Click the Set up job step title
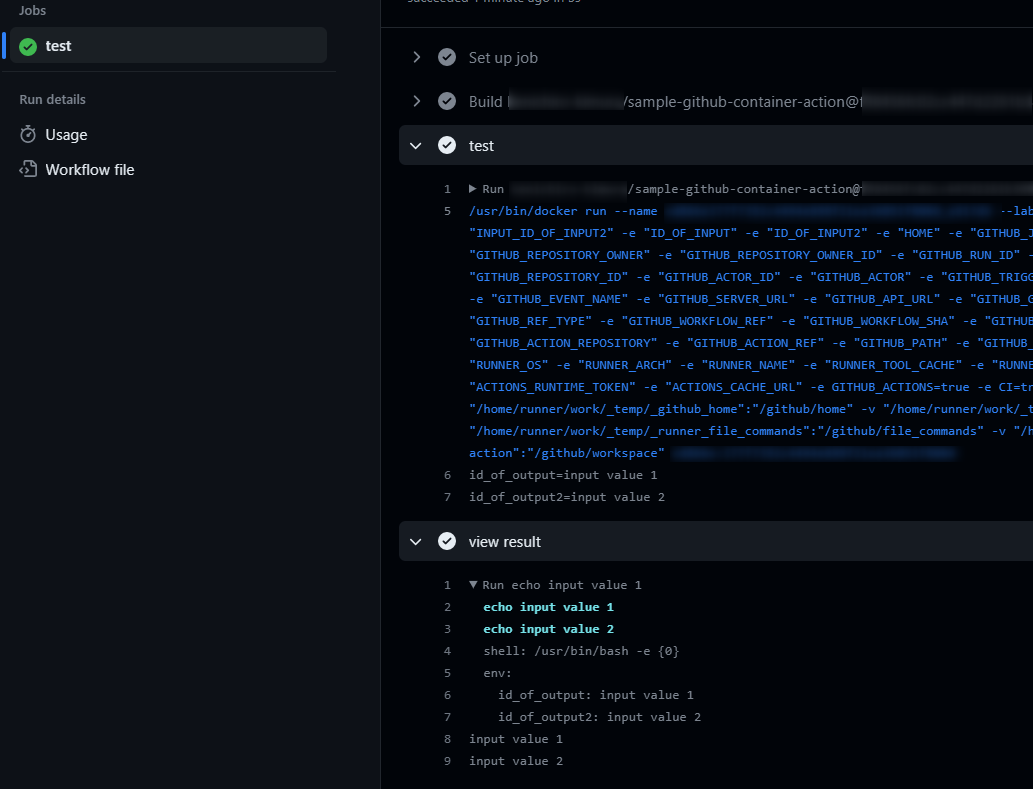1033x789 pixels. (503, 57)
